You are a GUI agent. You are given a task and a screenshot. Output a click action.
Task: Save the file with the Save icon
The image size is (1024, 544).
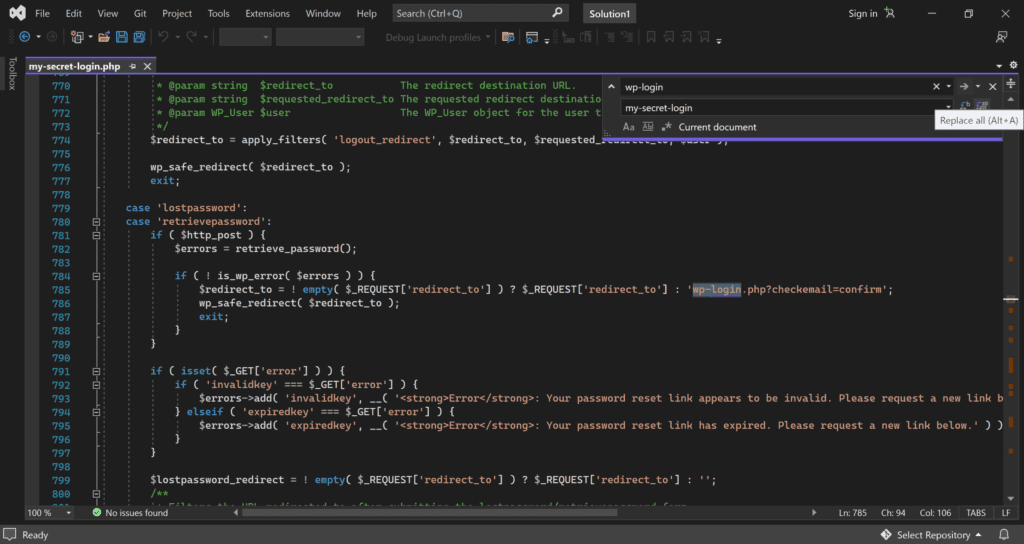121,37
